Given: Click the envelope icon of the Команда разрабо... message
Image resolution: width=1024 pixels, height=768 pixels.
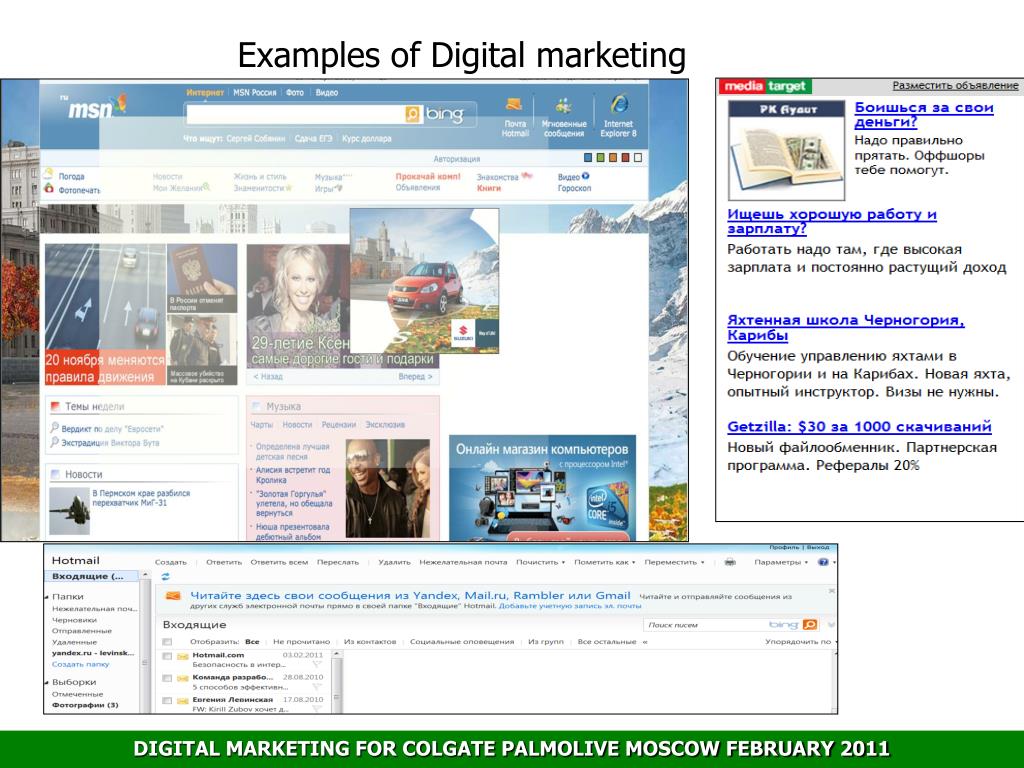Looking at the screenshot, I should pos(182,679).
